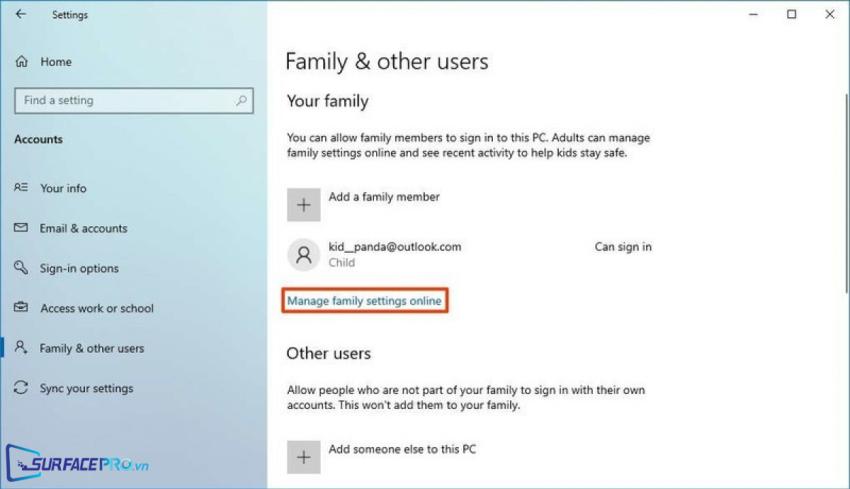Select the Email & accounts envelope icon

(21, 228)
